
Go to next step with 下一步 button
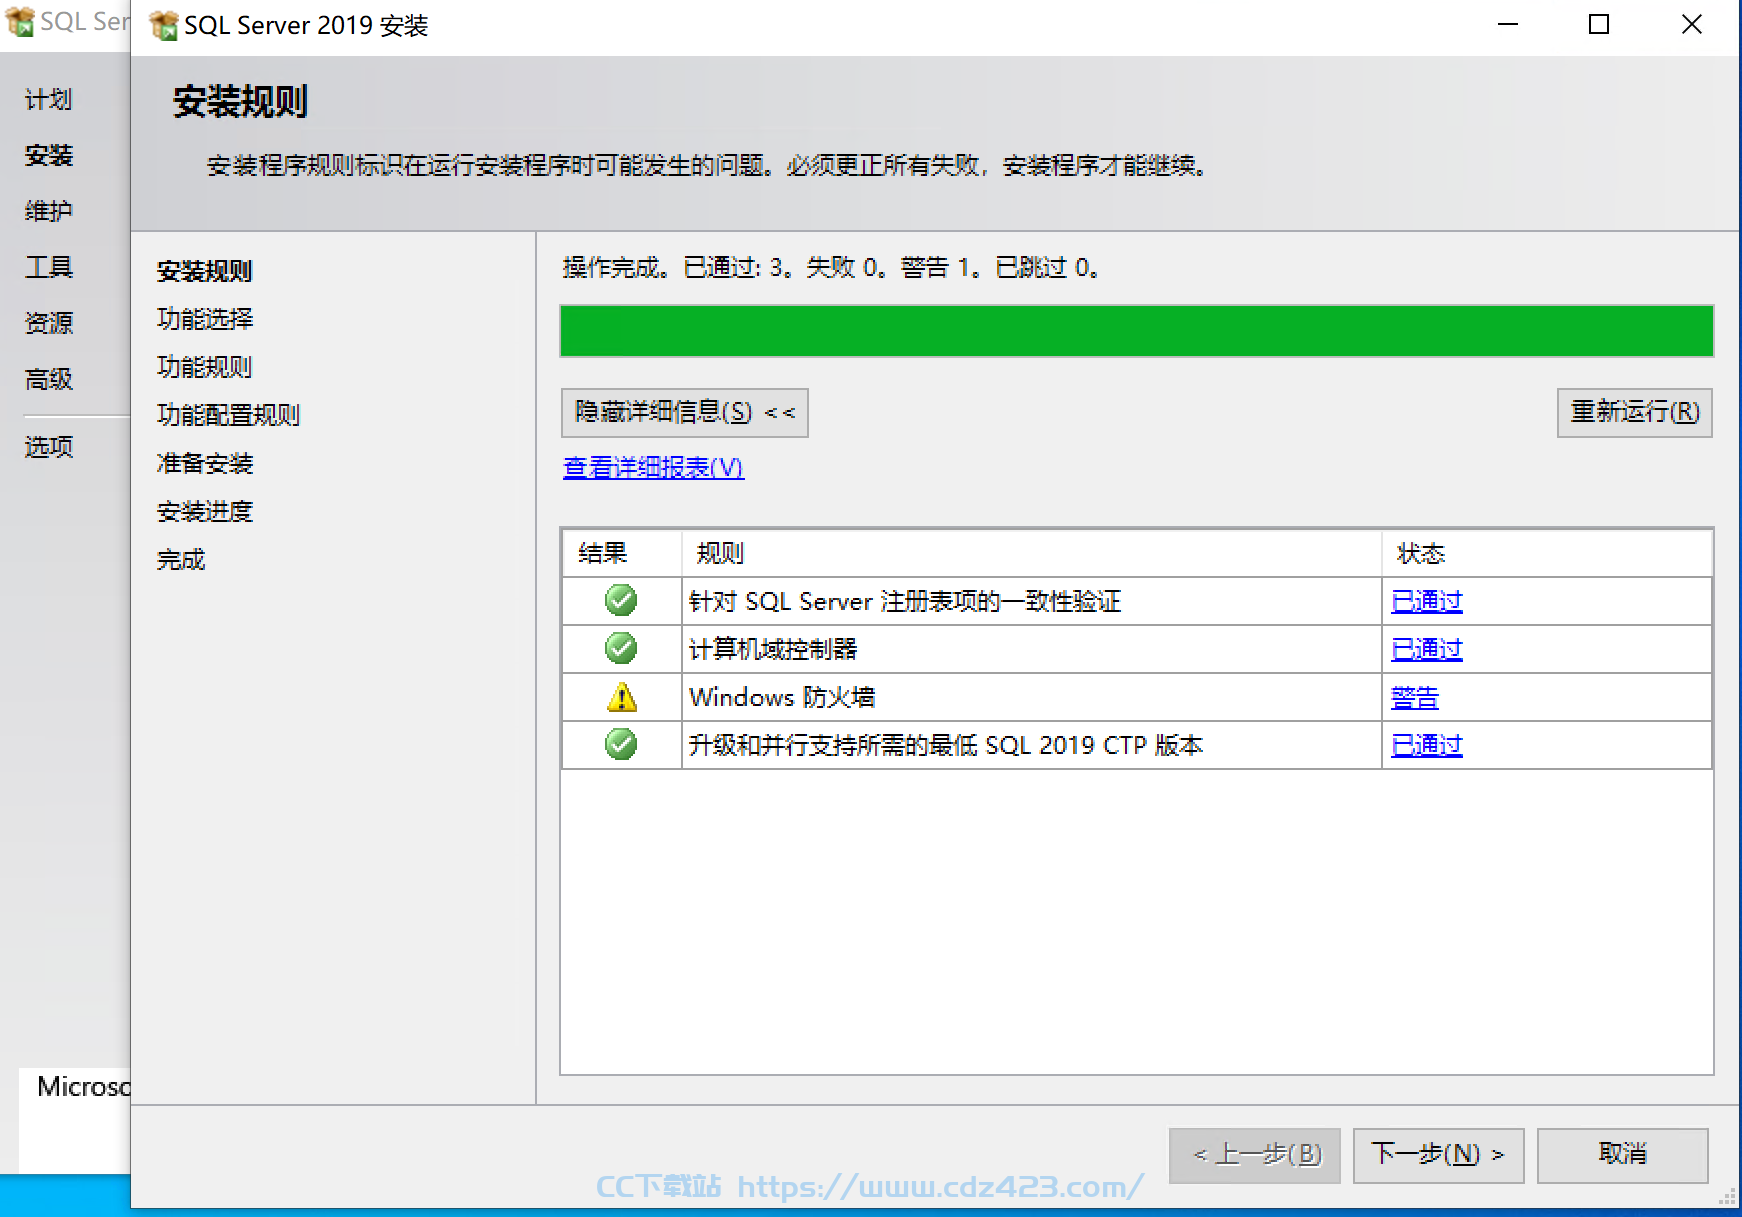tap(1438, 1155)
